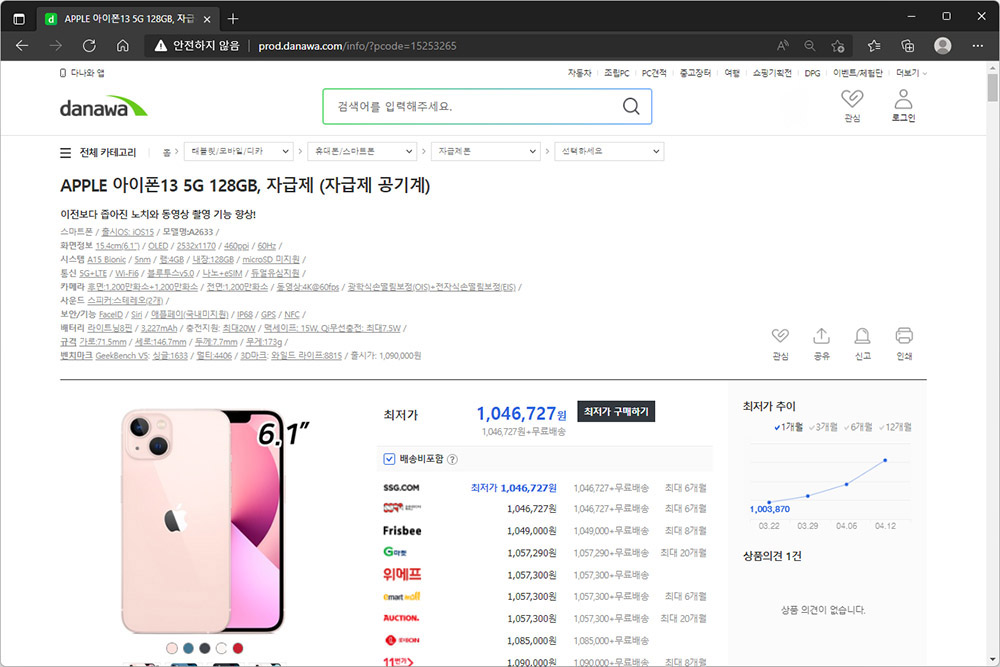Viewport: 1000px width, 667px height.
Task: Open AUCTION seller offer
Action: (x=545, y=618)
